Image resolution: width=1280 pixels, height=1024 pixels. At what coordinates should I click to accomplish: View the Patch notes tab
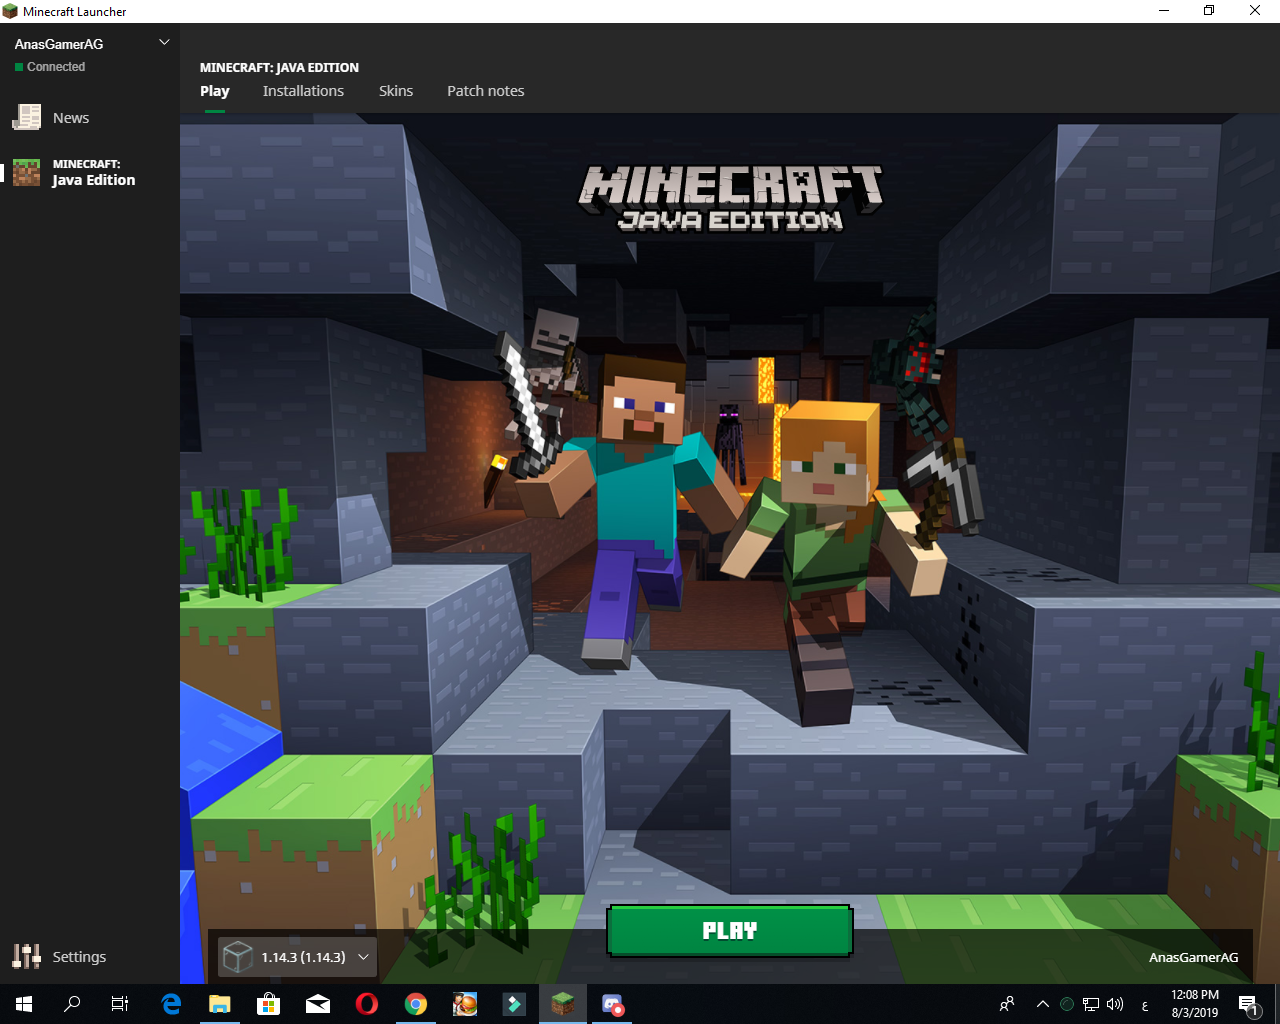point(485,91)
